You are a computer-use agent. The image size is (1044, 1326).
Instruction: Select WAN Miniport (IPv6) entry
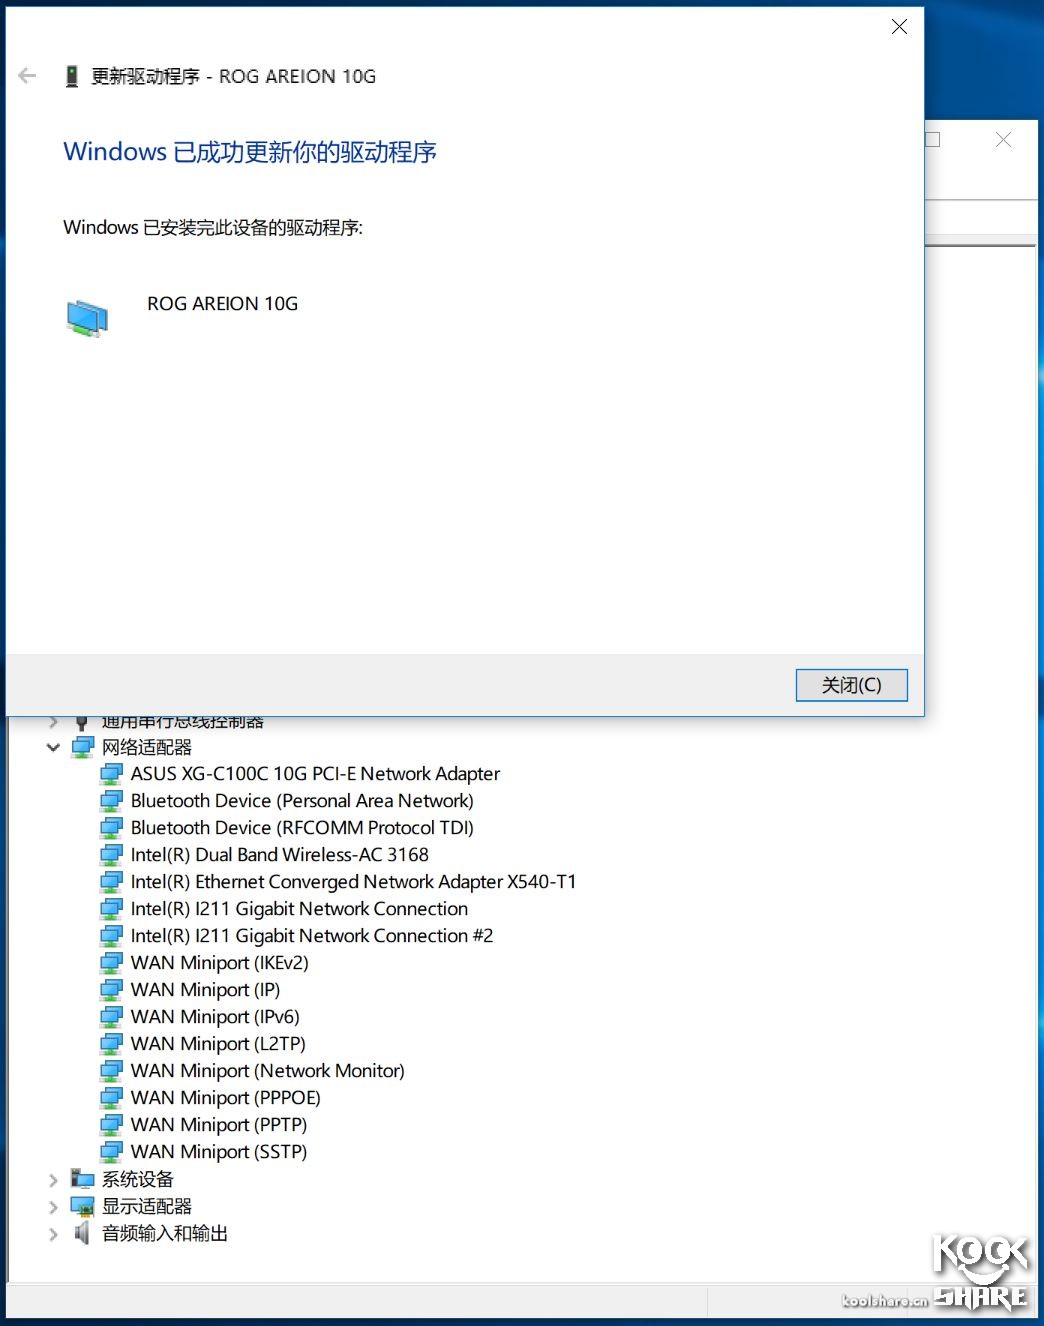[215, 1017]
